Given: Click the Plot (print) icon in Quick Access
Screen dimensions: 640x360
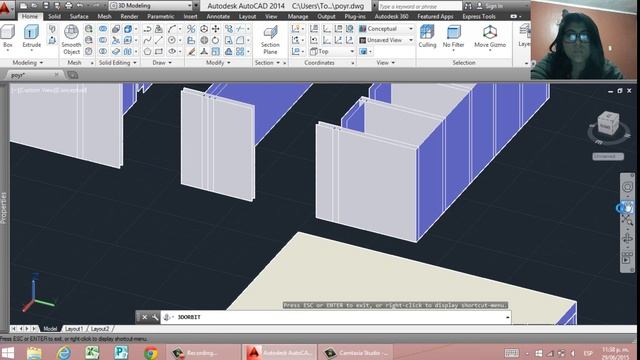Looking at the screenshot, I should pyautogui.click(x=69, y=6).
